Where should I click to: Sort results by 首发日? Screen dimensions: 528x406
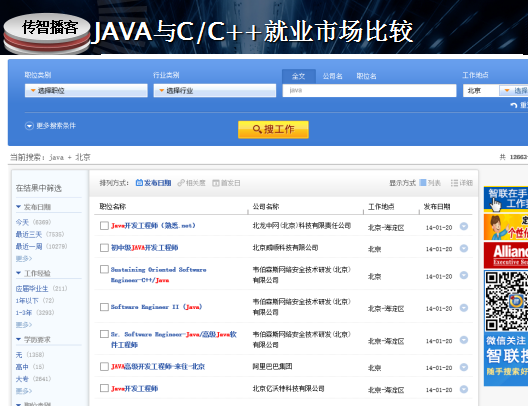tap(226, 183)
